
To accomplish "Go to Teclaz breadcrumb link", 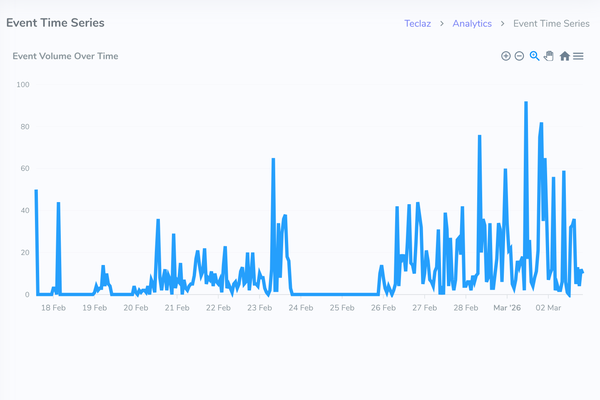I will click(x=417, y=24).
